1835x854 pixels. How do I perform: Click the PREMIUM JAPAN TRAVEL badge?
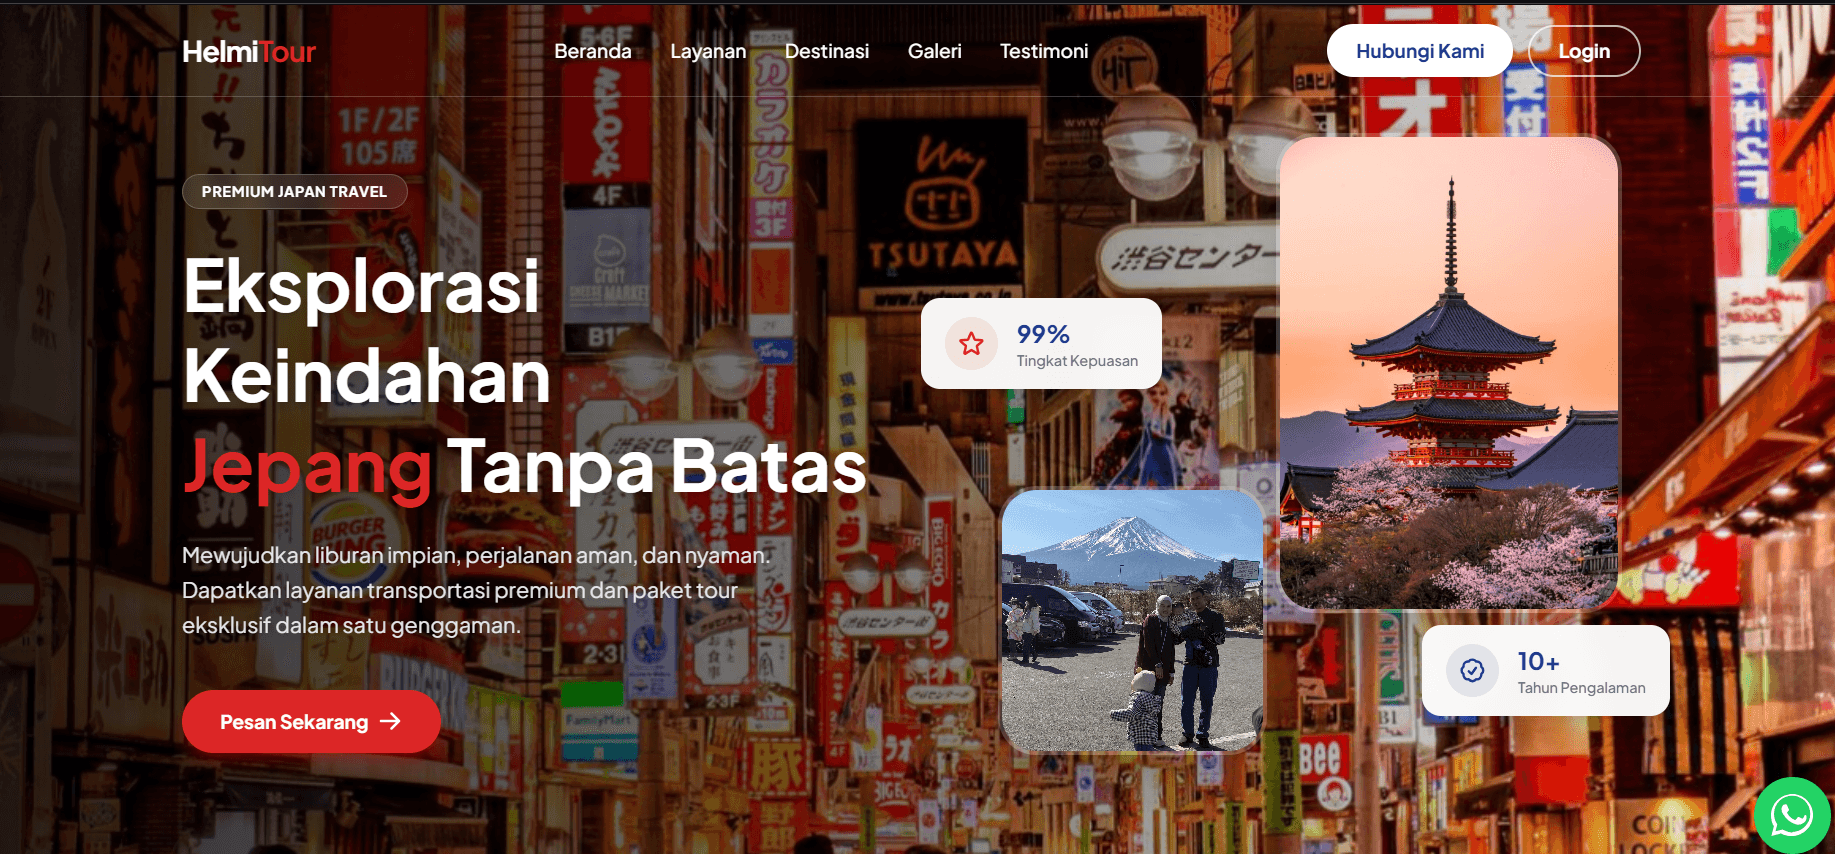(294, 191)
